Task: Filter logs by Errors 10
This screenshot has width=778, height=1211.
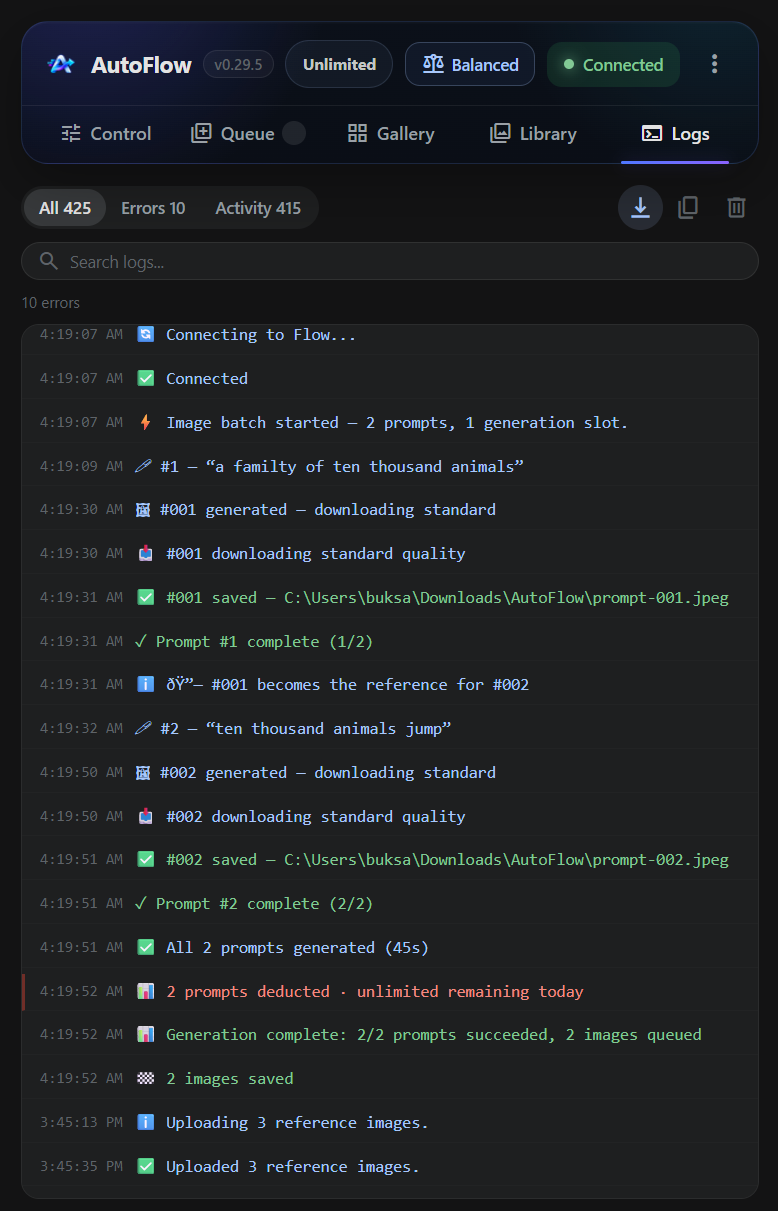Action: tap(153, 208)
